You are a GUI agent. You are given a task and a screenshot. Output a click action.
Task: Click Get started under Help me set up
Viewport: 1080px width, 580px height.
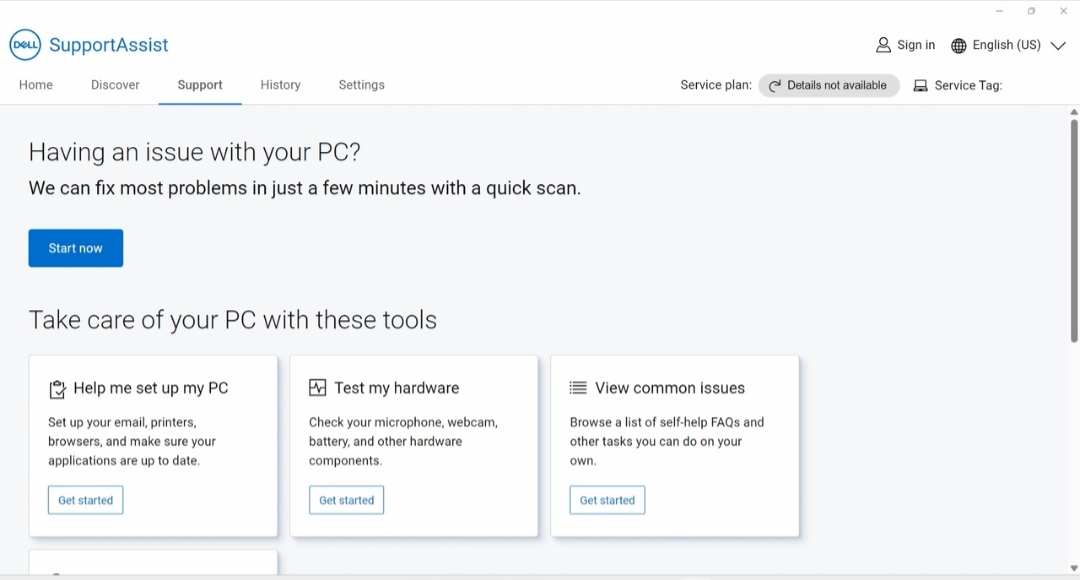click(x=86, y=500)
